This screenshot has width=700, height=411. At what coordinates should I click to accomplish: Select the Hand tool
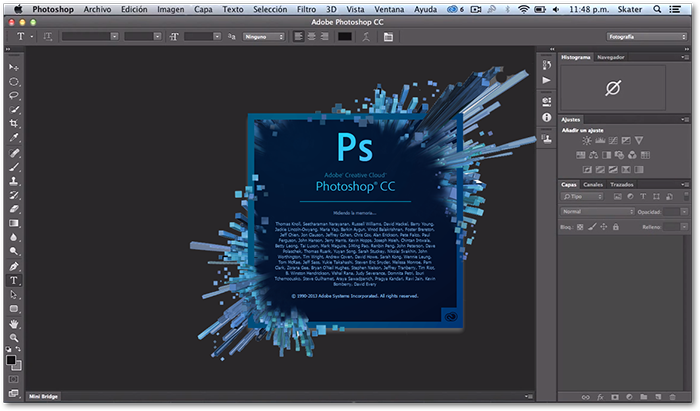tap(14, 324)
